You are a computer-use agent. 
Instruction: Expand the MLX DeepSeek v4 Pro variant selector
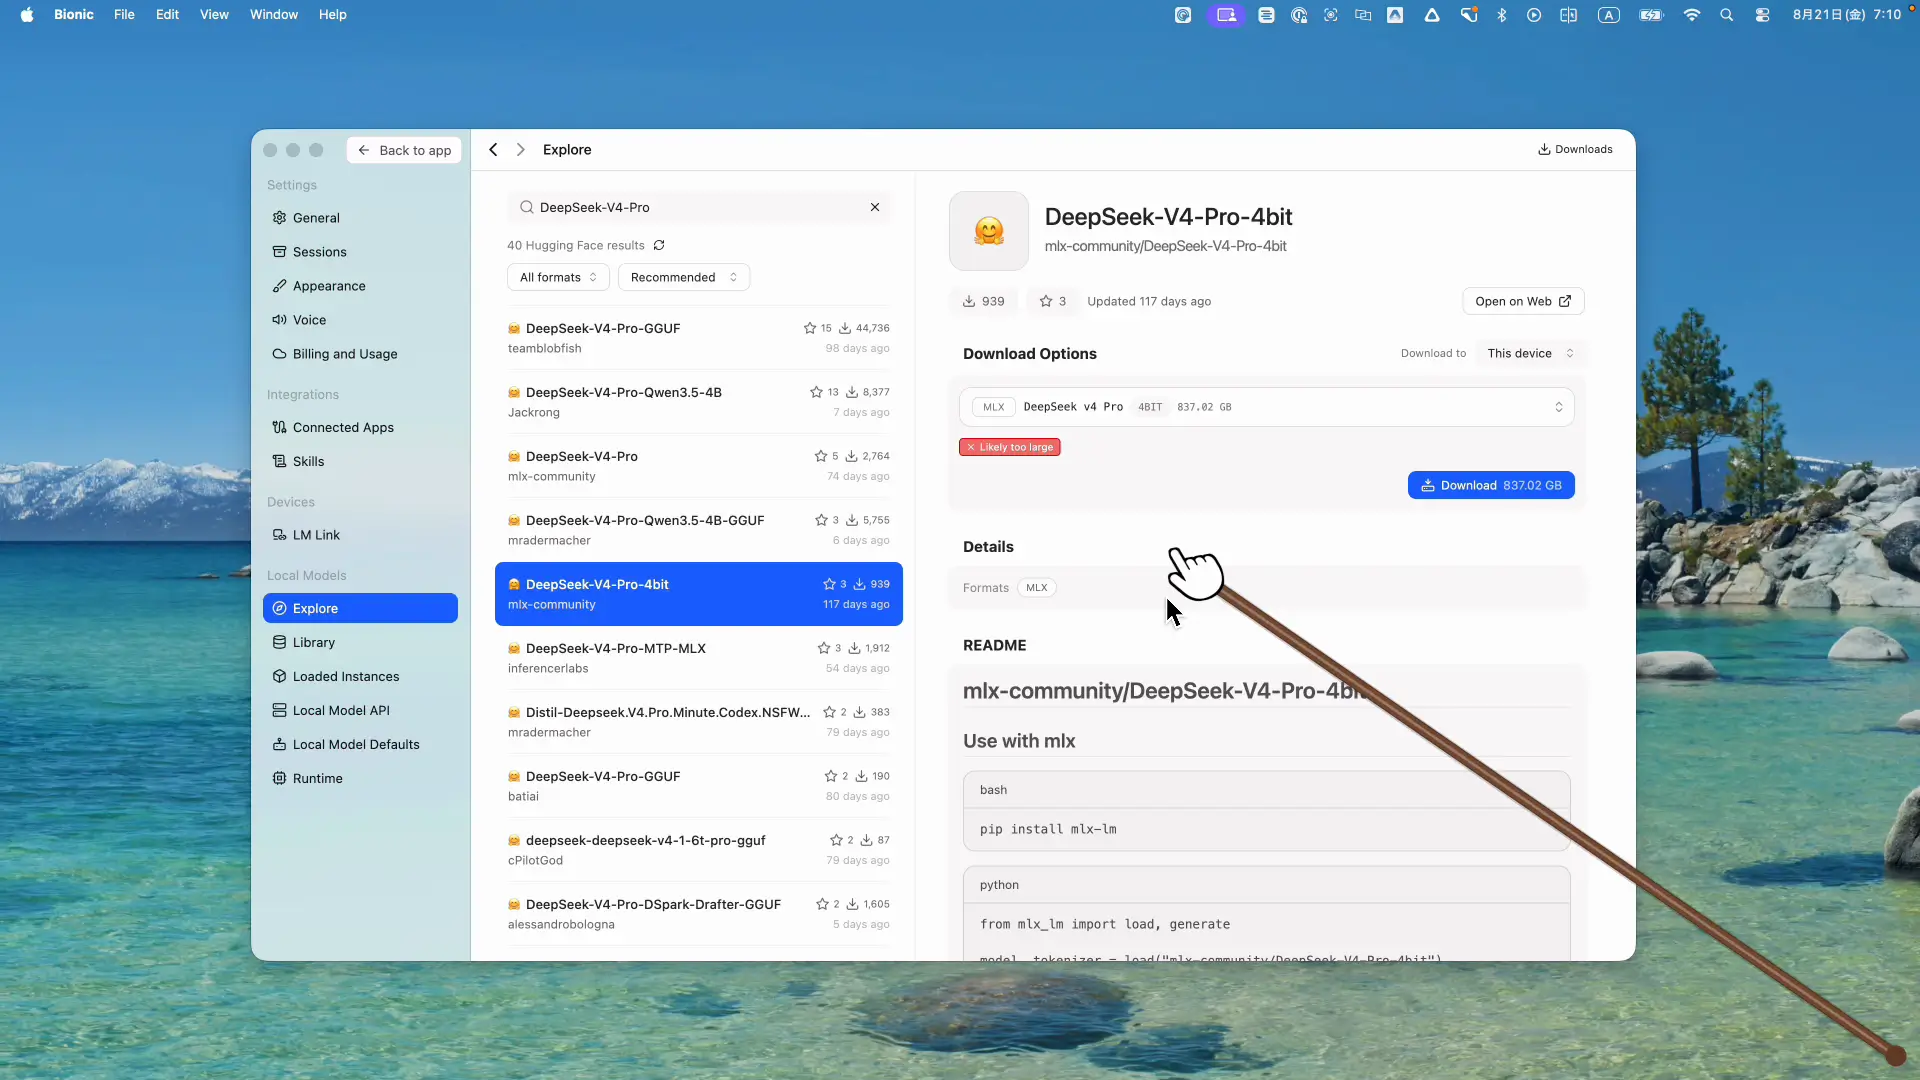point(1266,407)
